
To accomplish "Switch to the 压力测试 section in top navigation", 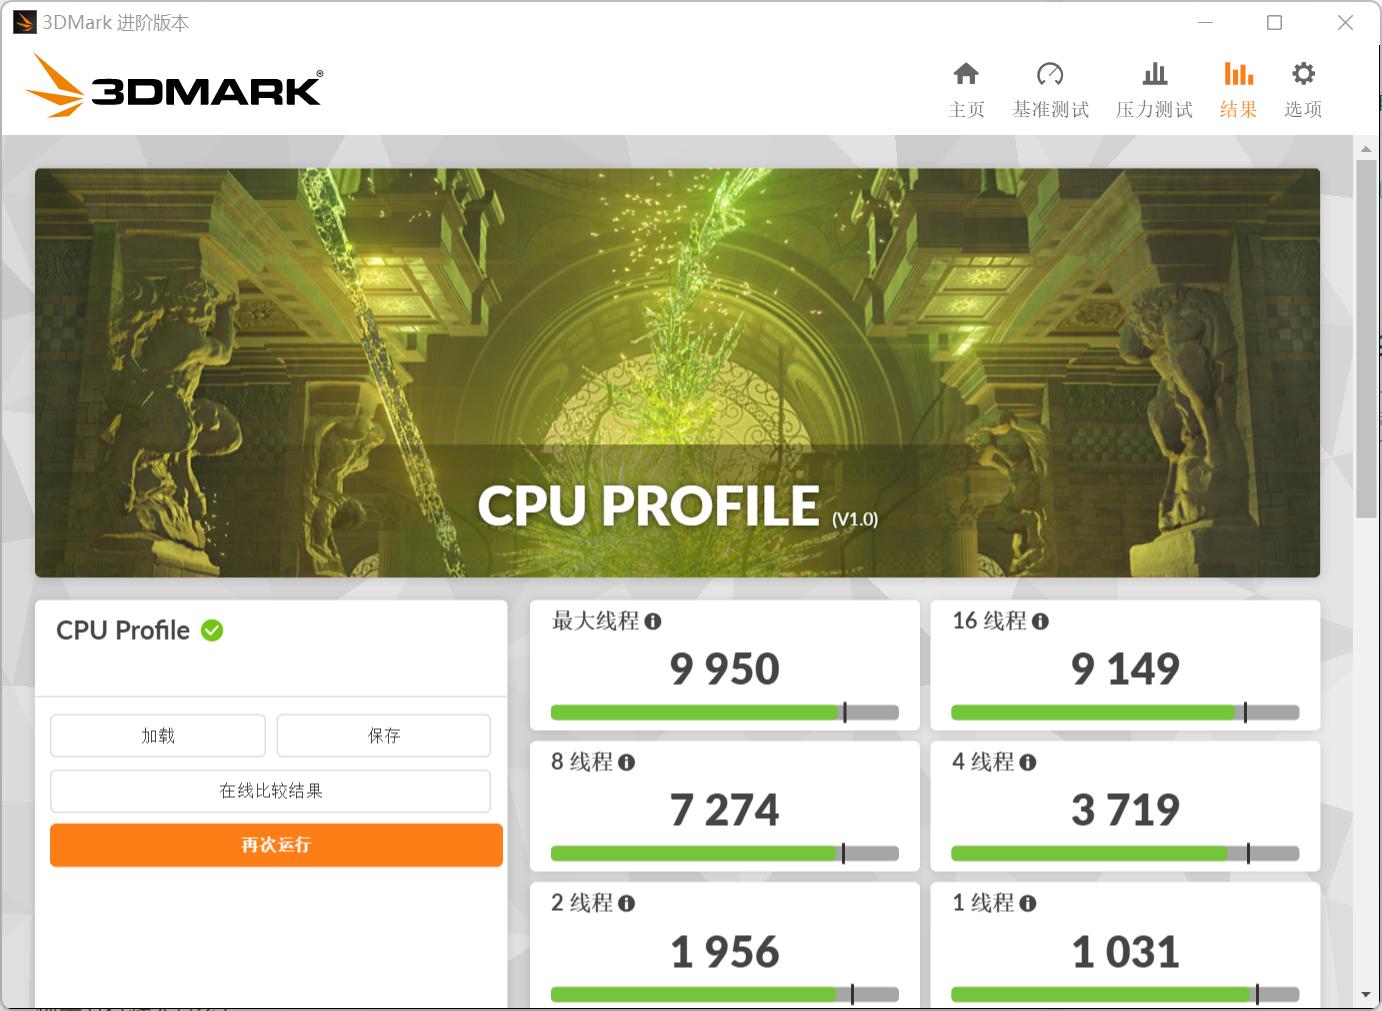I will click(1154, 88).
